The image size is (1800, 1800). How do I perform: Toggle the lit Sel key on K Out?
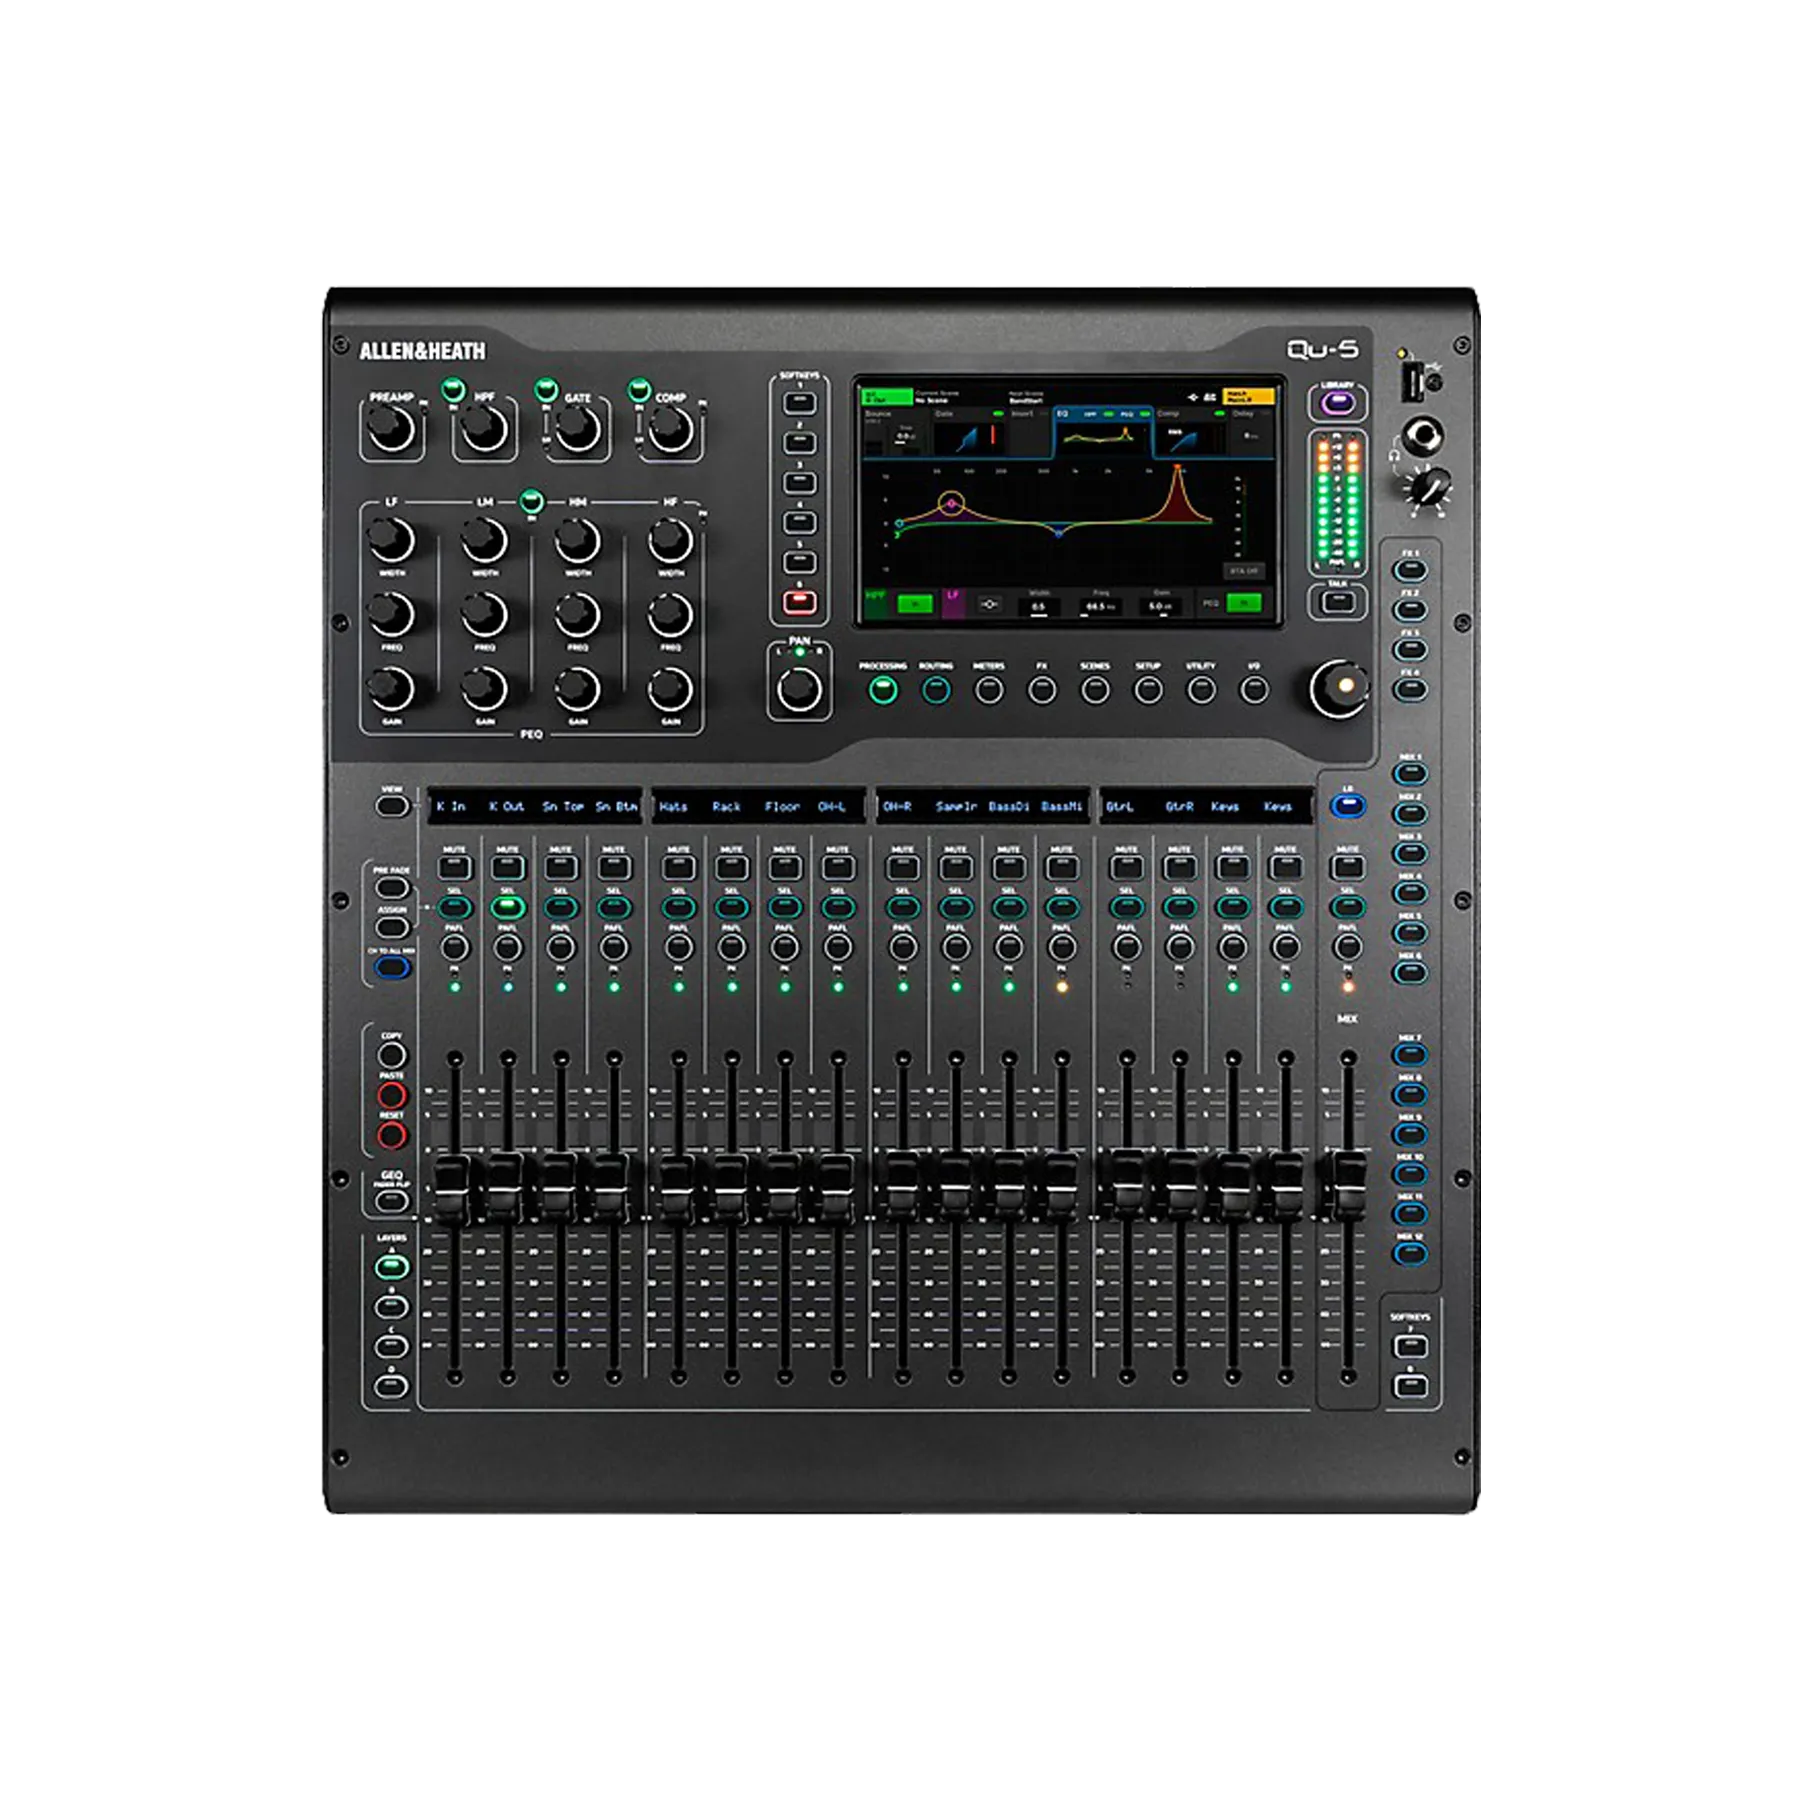(508, 907)
